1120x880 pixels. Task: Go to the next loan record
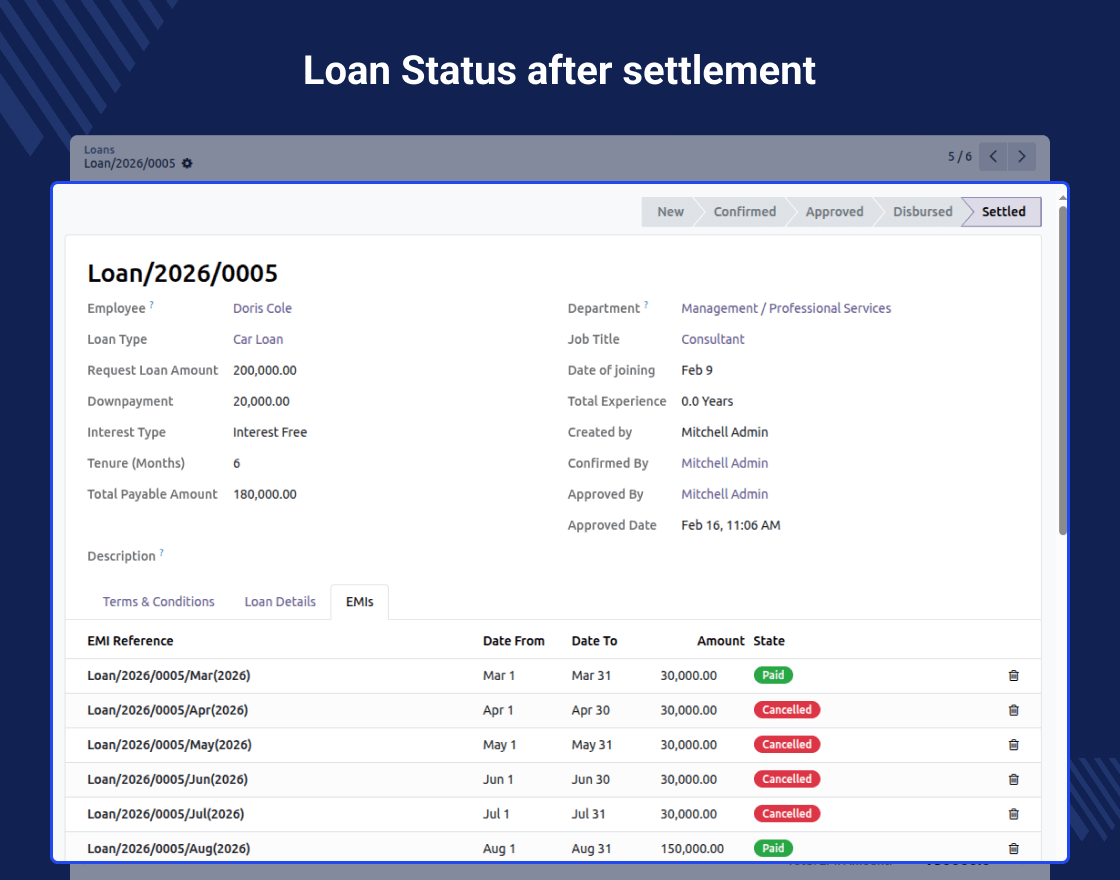(1021, 156)
